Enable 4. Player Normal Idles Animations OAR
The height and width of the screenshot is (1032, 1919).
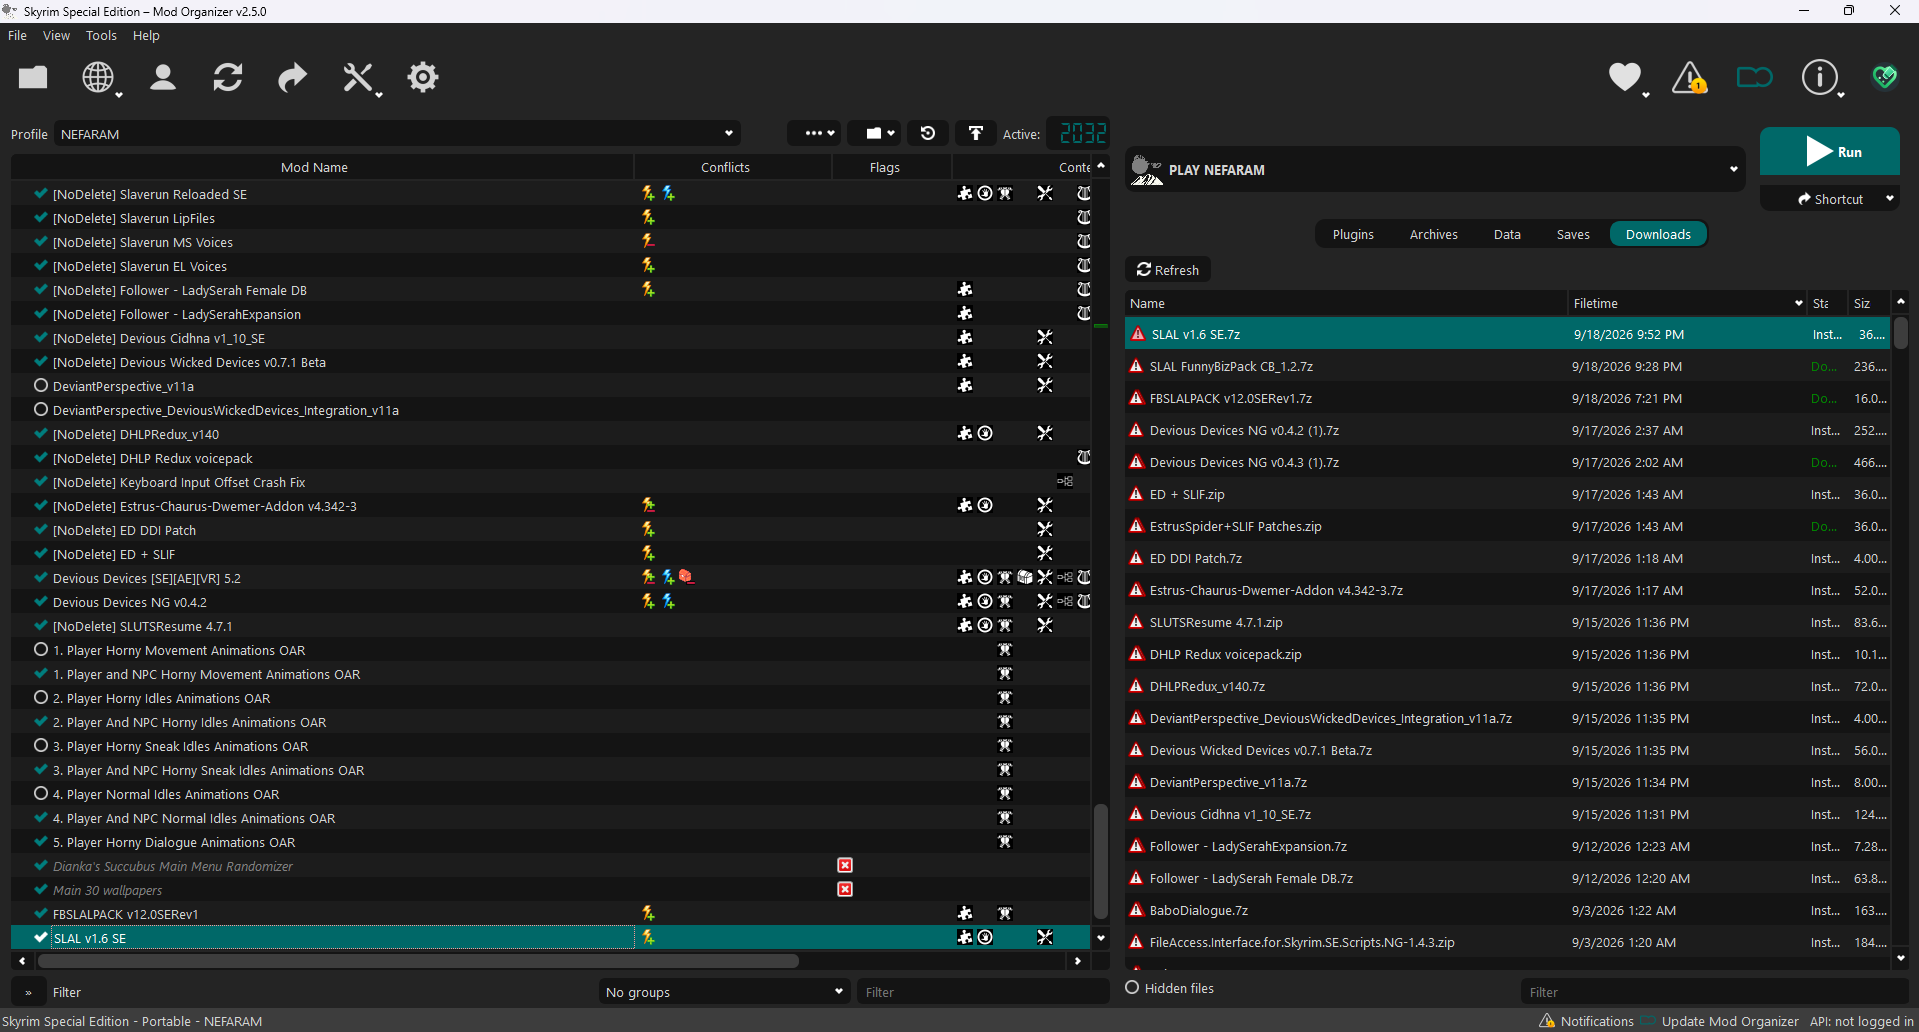click(x=41, y=794)
